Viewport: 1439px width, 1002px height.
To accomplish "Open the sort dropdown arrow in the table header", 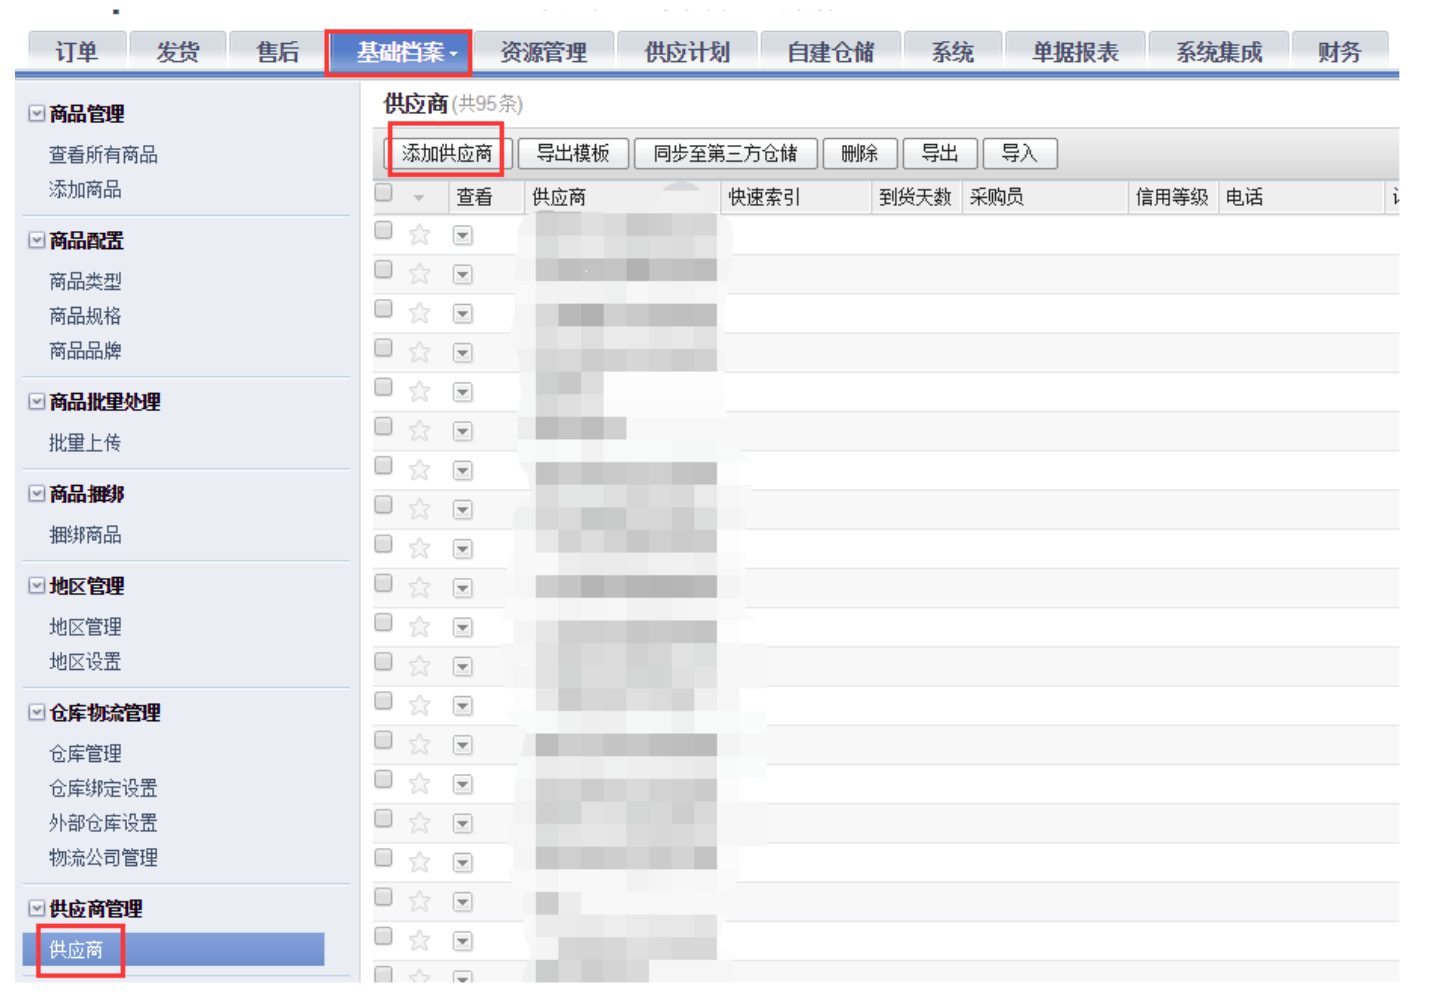I will [417, 197].
